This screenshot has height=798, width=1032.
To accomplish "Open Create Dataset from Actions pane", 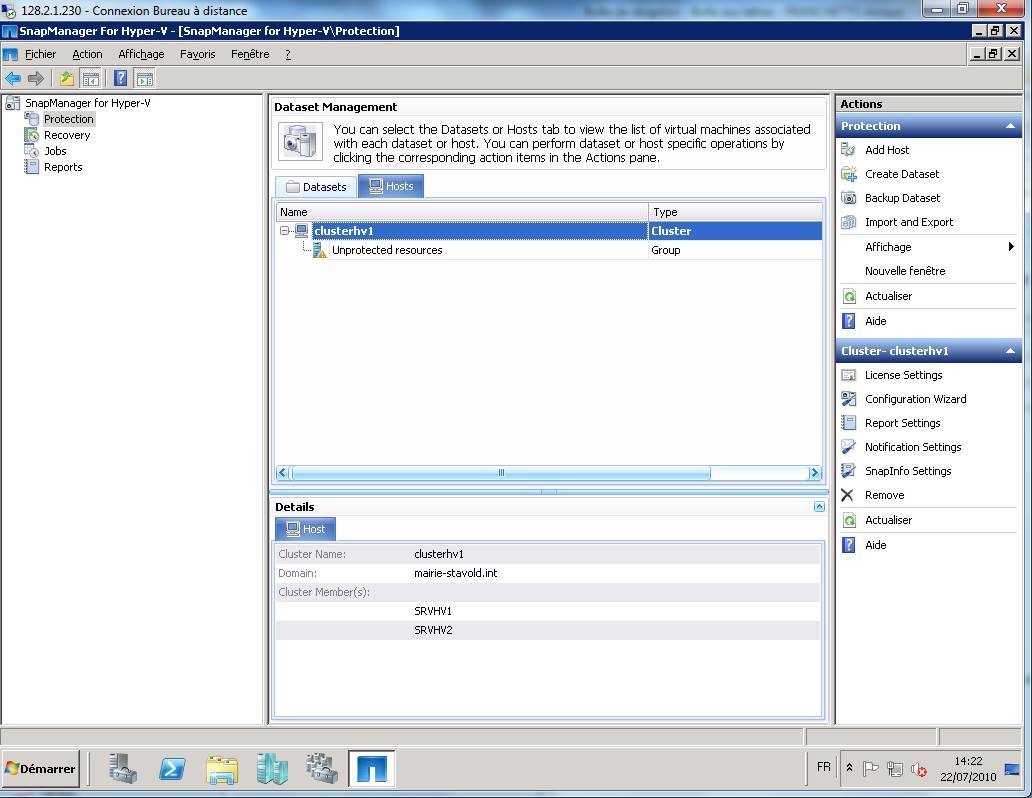I will point(901,174).
